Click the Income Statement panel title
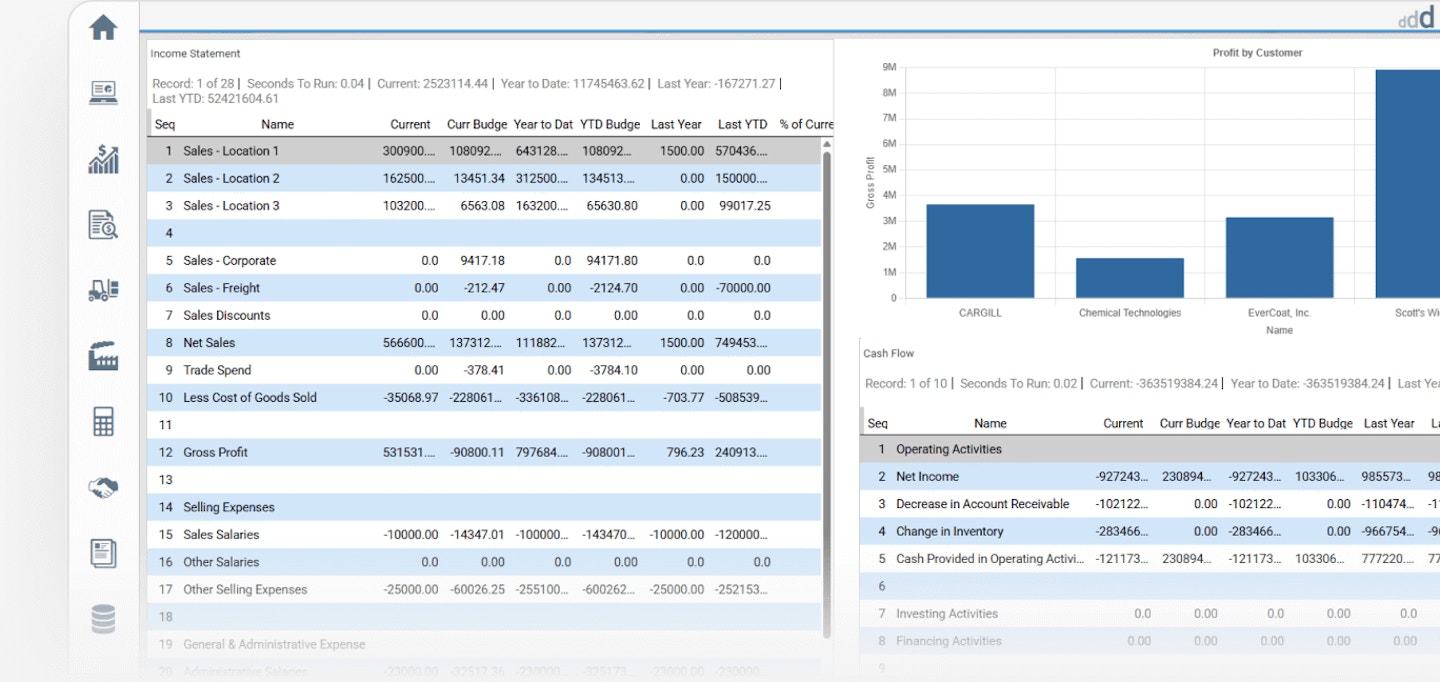This screenshot has height=682, width=1440. point(195,54)
